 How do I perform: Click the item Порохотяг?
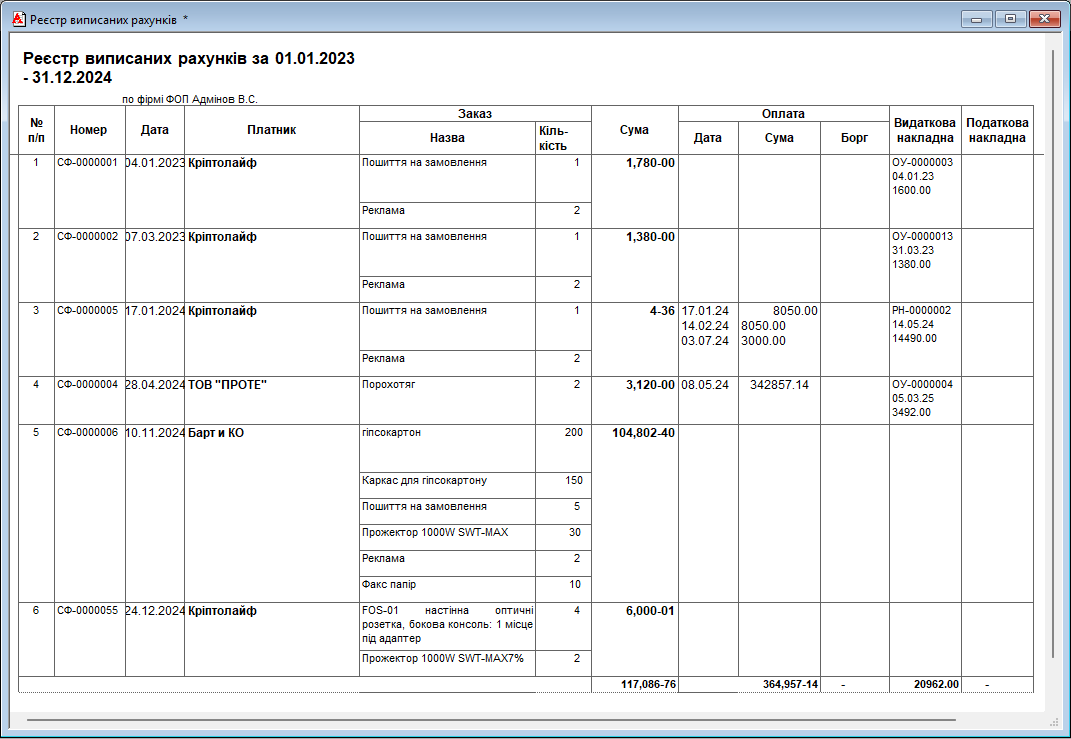tap(389, 385)
